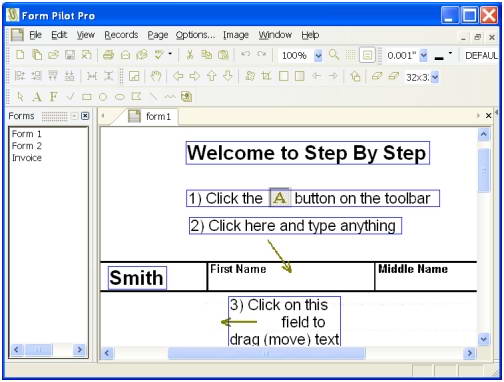
Task: Close the Forms panel
Action: click(x=85, y=116)
